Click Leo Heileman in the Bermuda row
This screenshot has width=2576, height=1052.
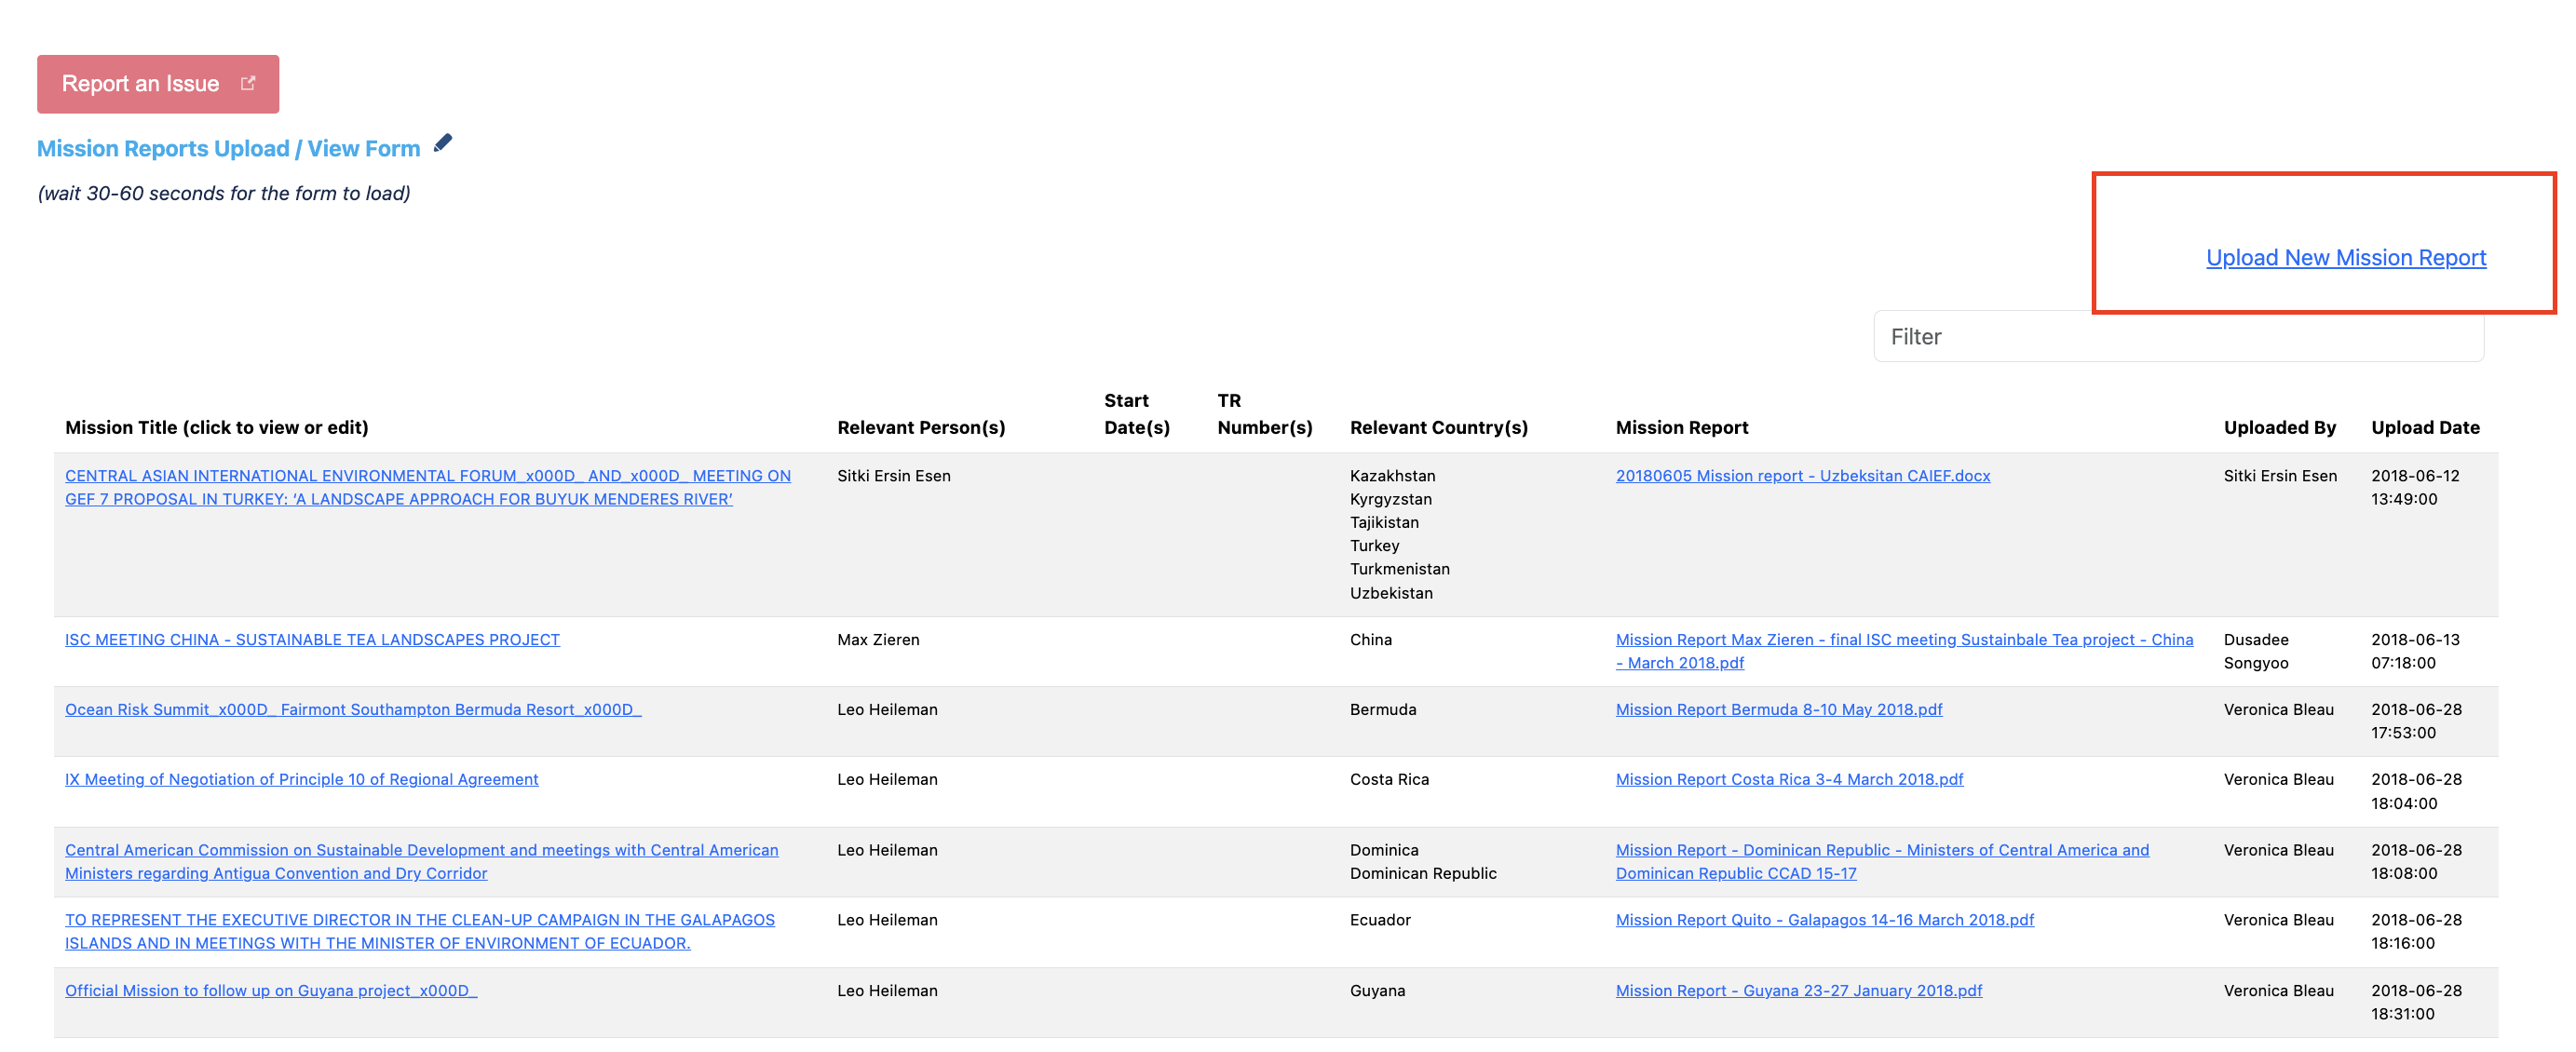(x=887, y=710)
